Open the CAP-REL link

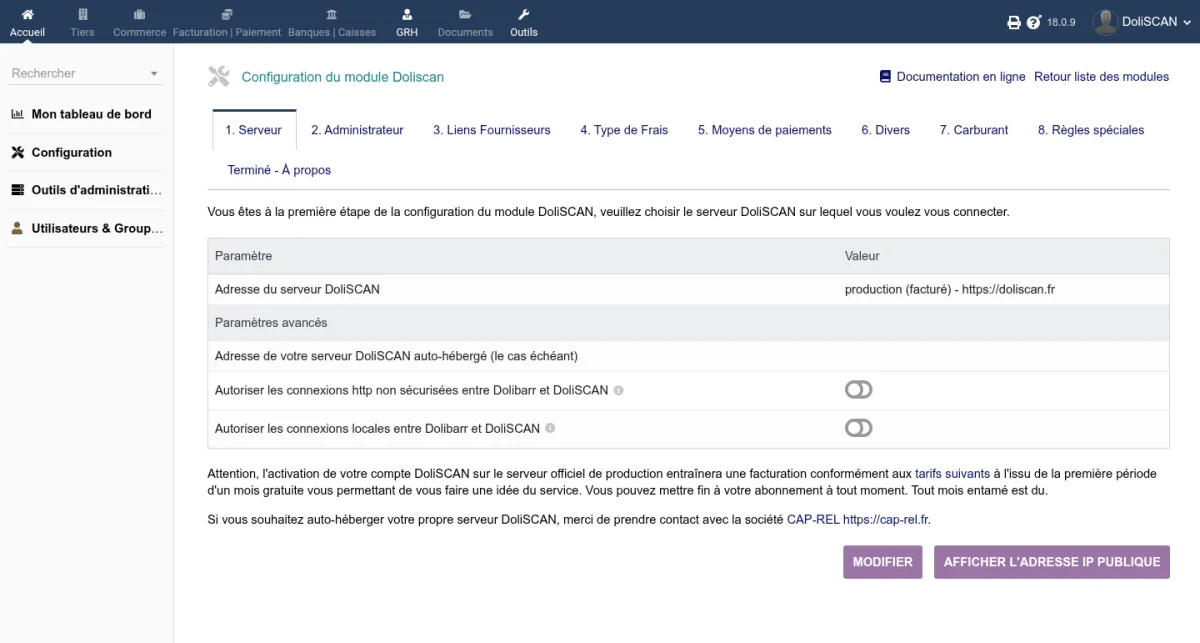[x=813, y=519]
